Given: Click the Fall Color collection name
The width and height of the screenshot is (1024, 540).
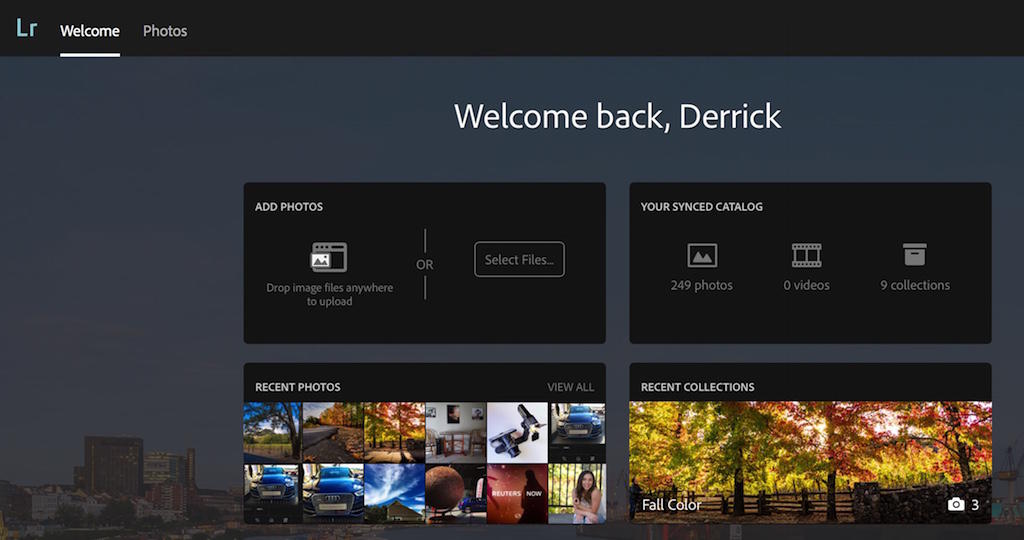Looking at the screenshot, I should (671, 505).
